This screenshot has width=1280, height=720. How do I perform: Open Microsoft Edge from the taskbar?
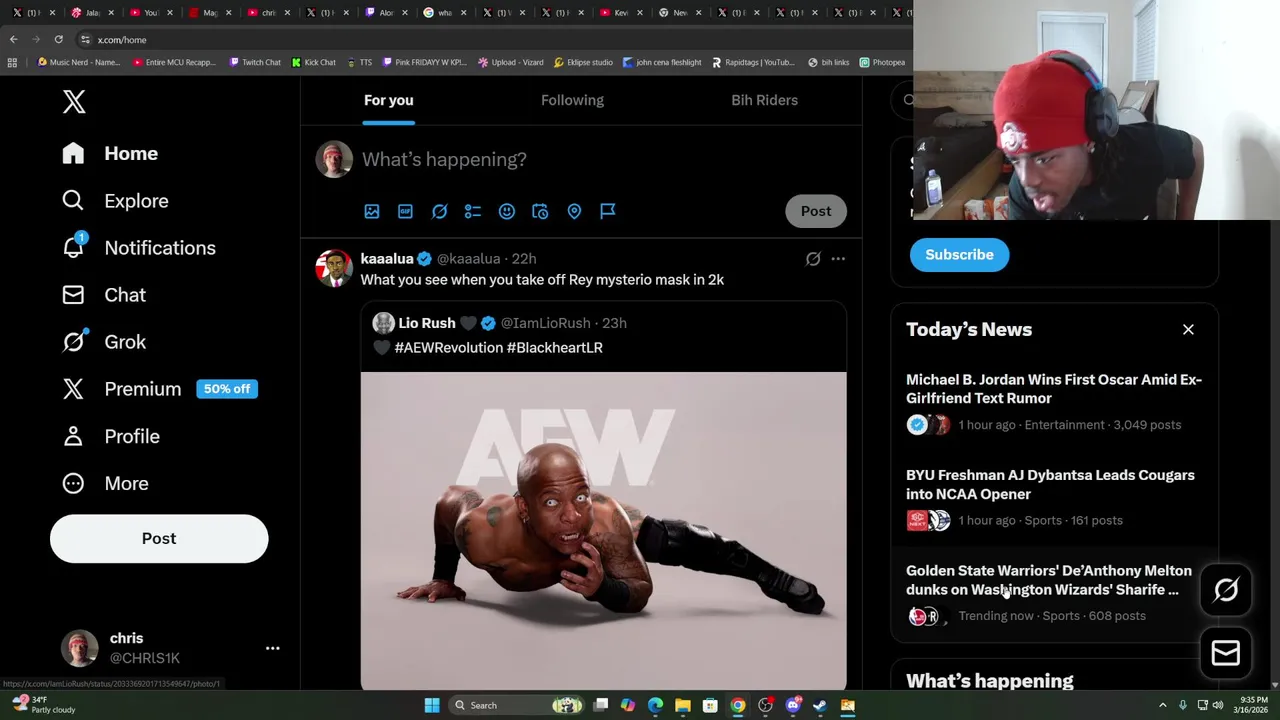(x=655, y=705)
